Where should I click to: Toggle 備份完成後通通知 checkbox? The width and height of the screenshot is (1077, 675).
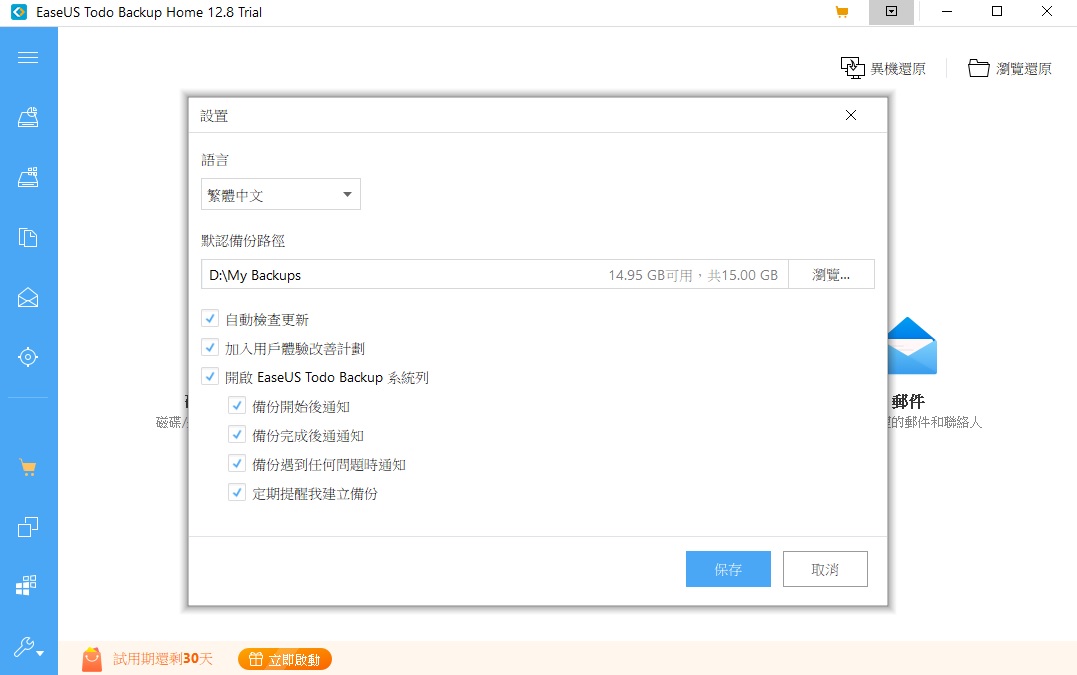237,435
